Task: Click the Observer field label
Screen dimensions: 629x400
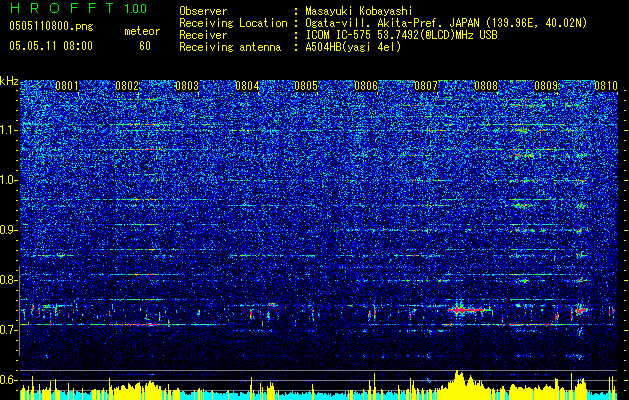Action: pyautogui.click(x=203, y=11)
